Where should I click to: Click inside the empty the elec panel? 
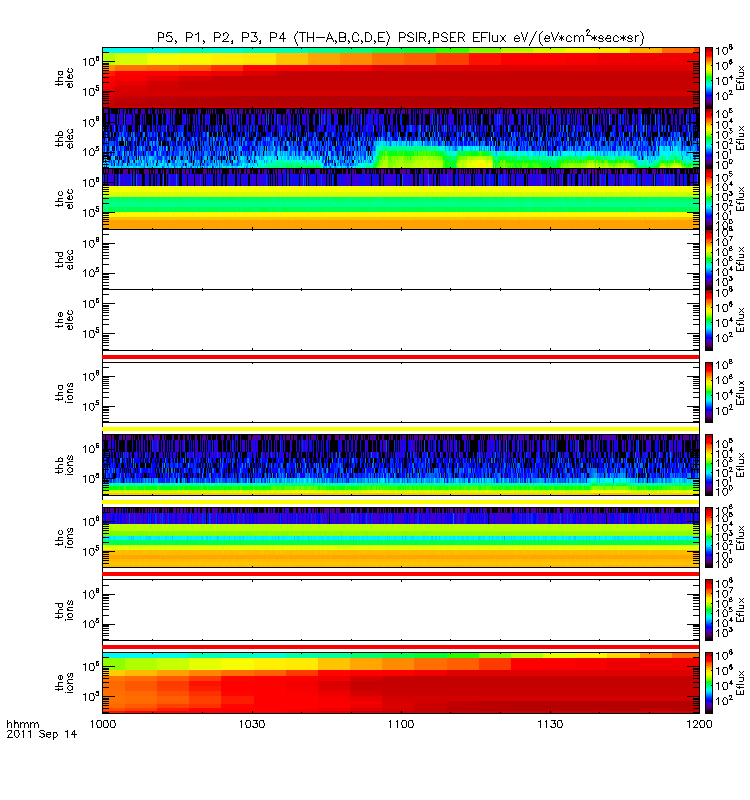pyautogui.click(x=401, y=320)
